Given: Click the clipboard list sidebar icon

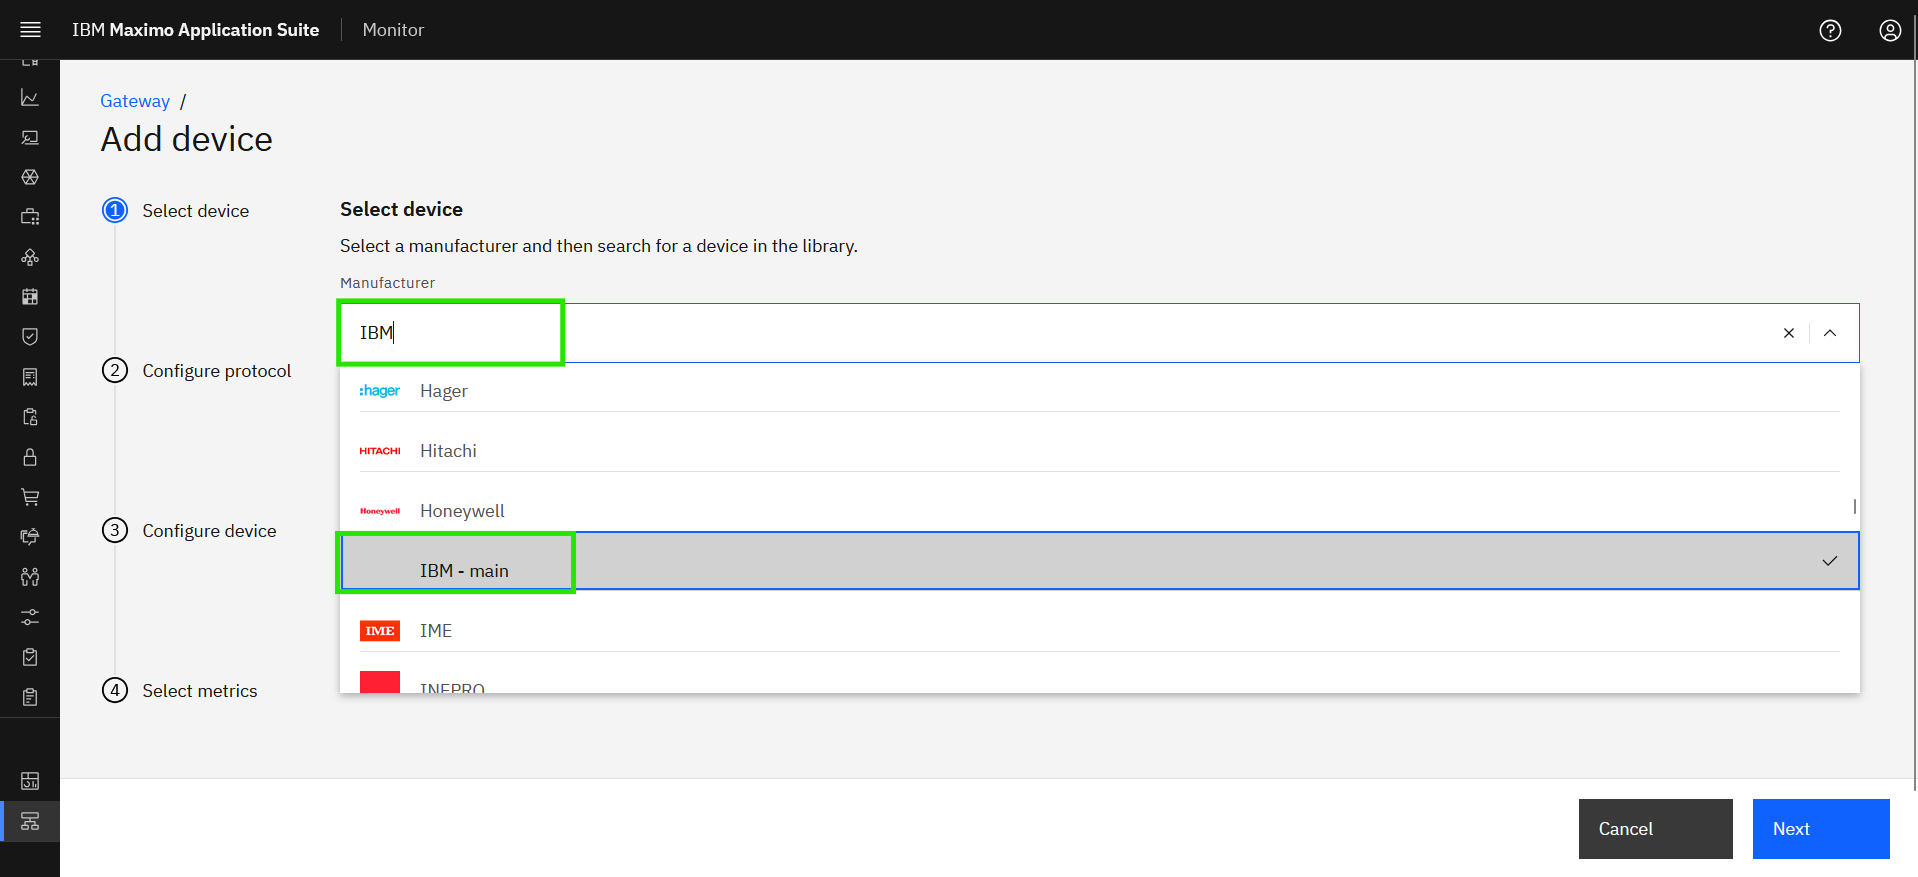Looking at the screenshot, I should pyautogui.click(x=30, y=697).
